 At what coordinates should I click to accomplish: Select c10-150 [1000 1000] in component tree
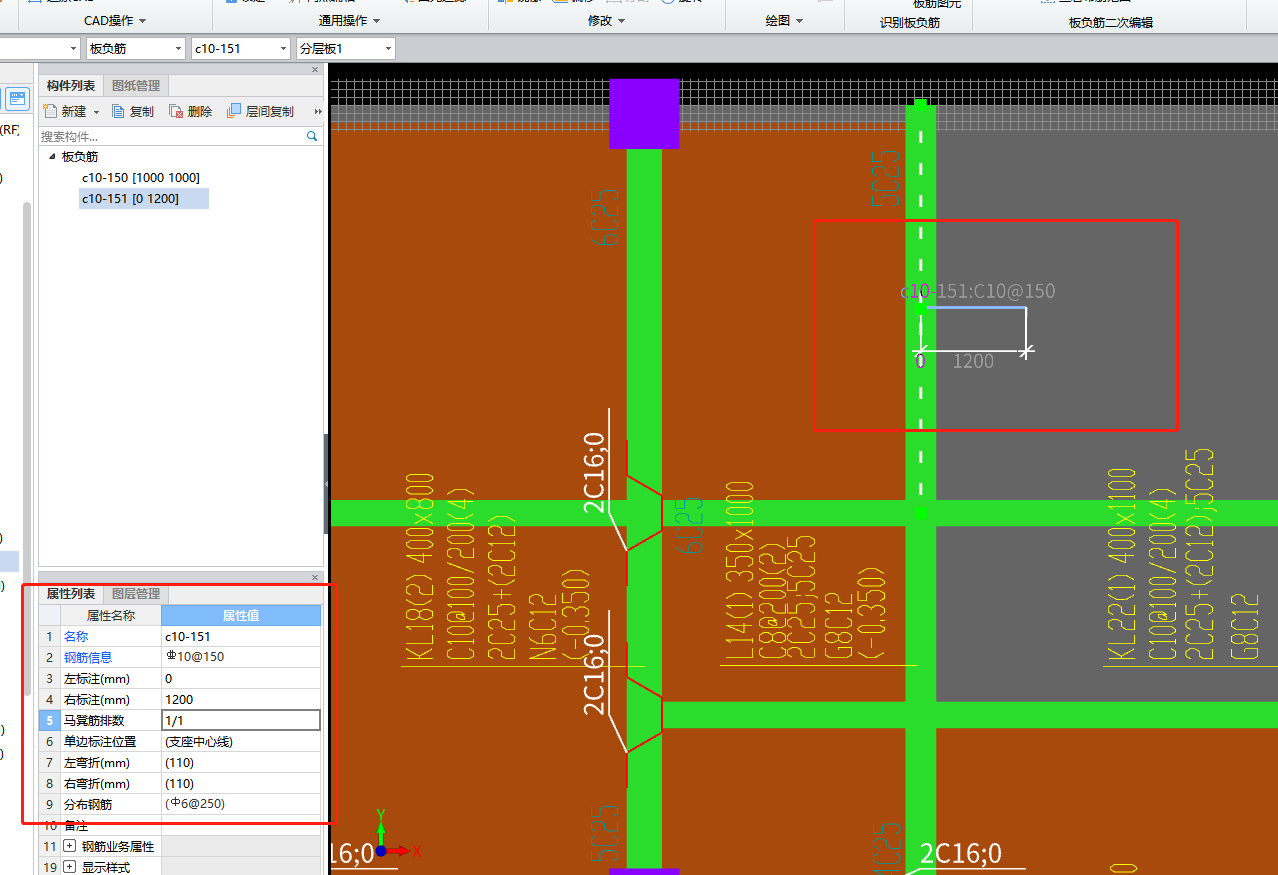tap(141, 178)
